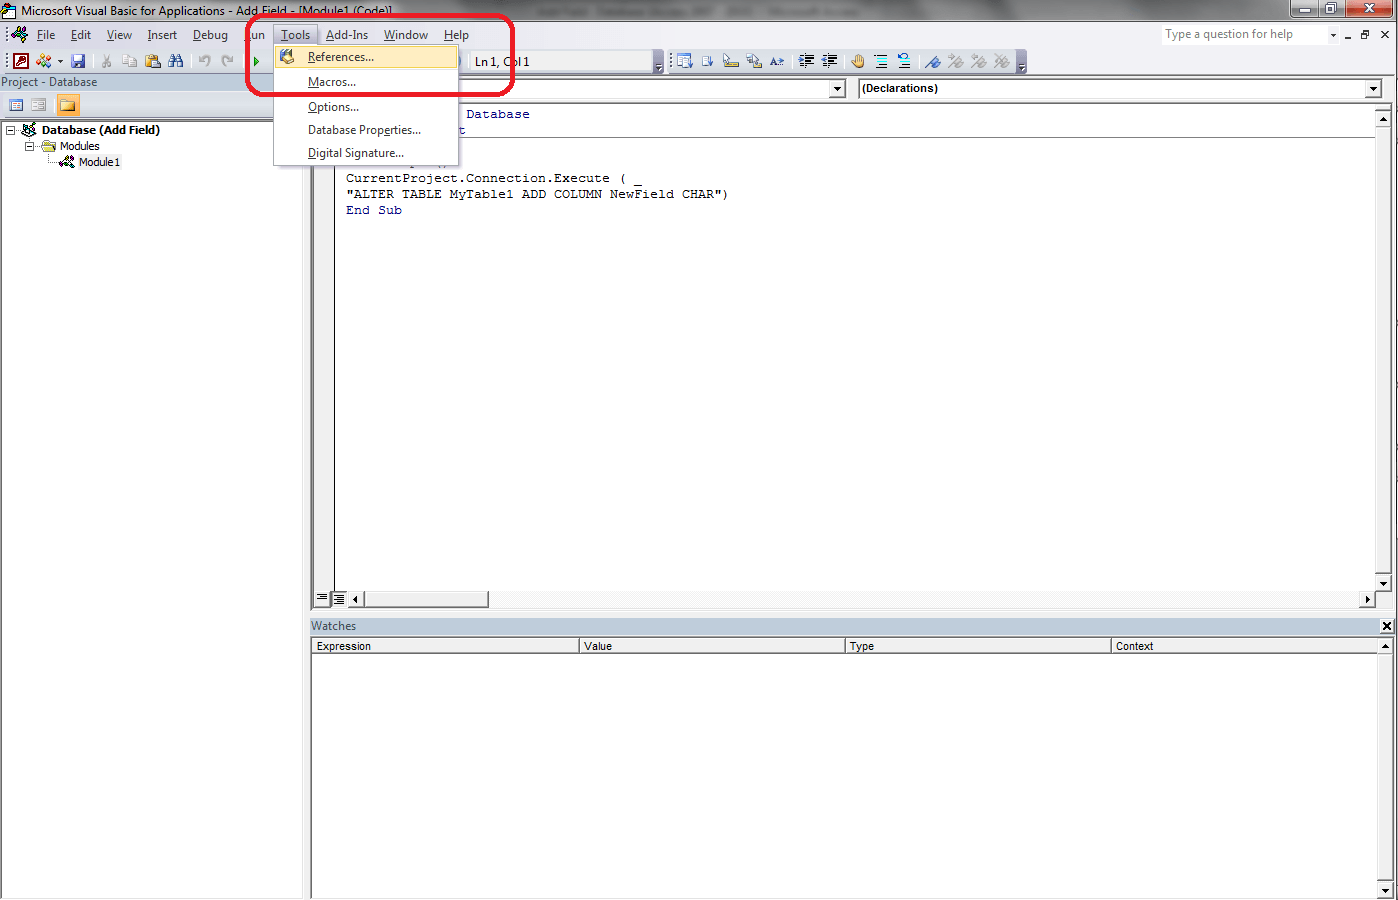
Task: Click the Redo arrow icon
Action: (228, 61)
